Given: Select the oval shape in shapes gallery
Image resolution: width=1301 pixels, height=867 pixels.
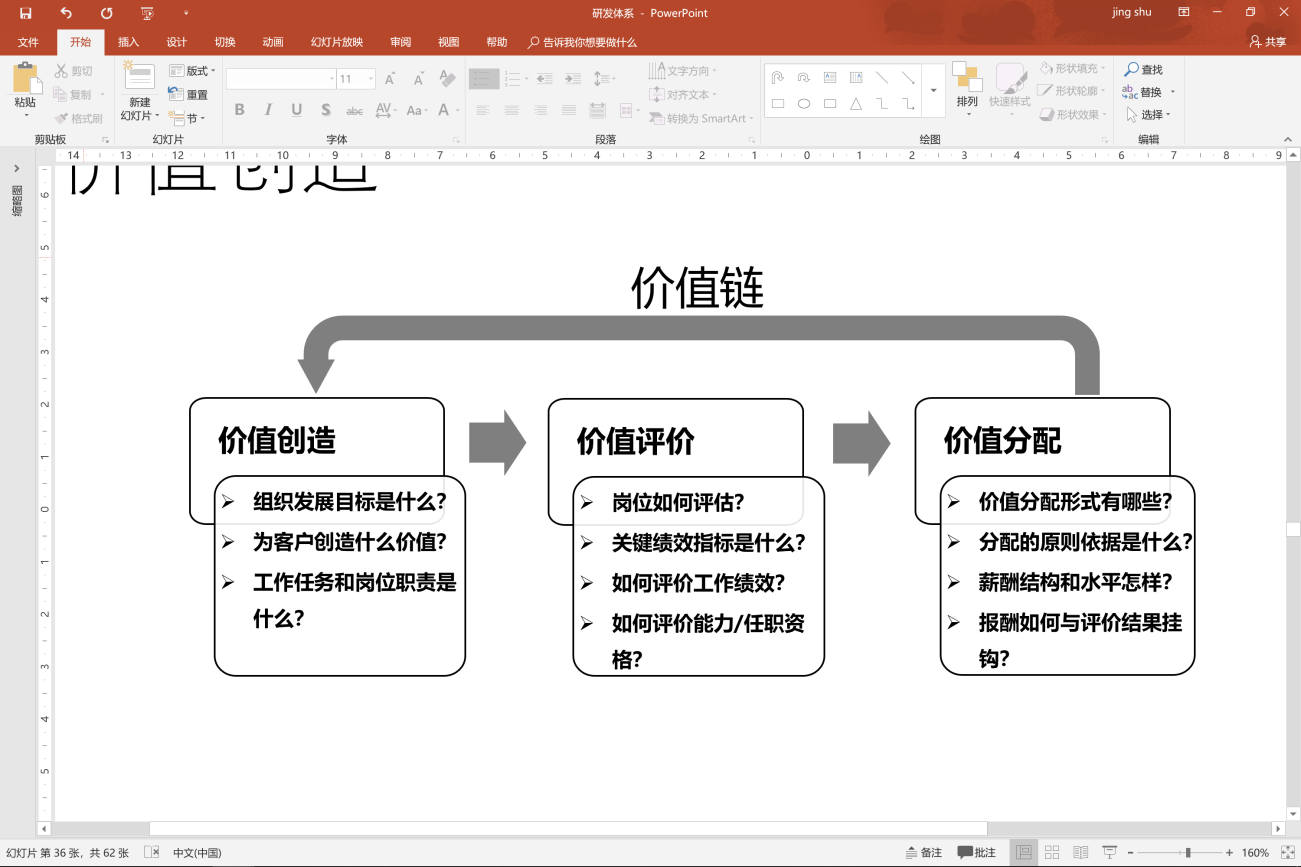Looking at the screenshot, I should click(804, 103).
